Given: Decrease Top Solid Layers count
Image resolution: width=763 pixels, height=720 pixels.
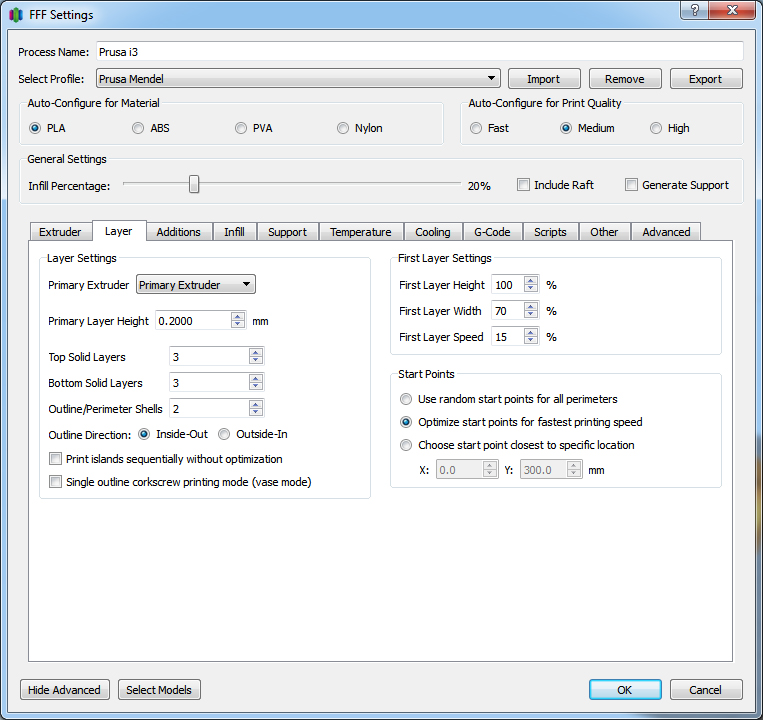Looking at the screenshot, I should [256, 360].
